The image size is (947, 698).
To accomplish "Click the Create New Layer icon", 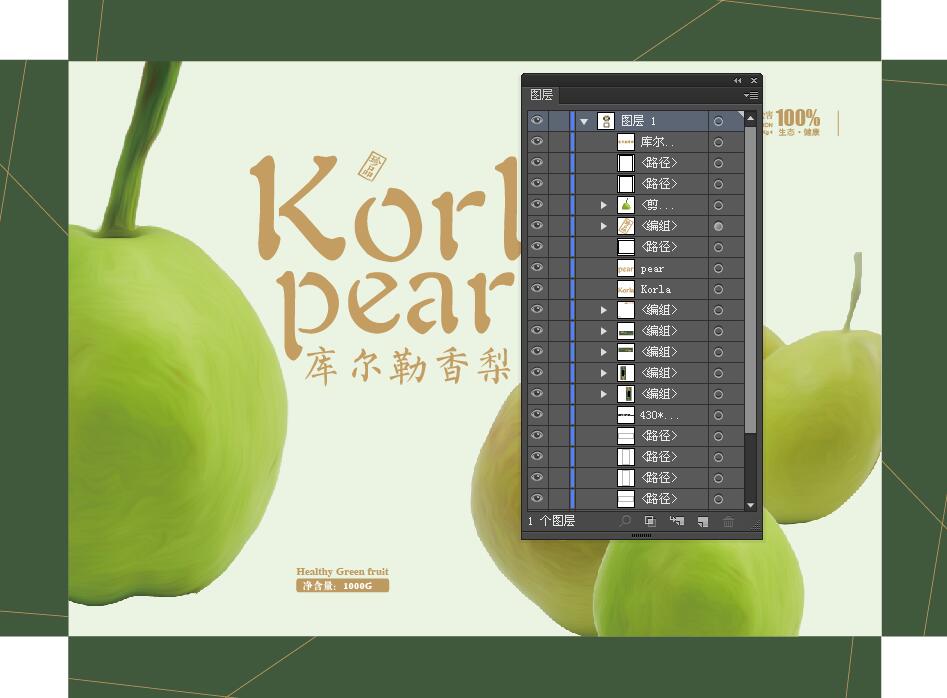I will coord(702,521).
